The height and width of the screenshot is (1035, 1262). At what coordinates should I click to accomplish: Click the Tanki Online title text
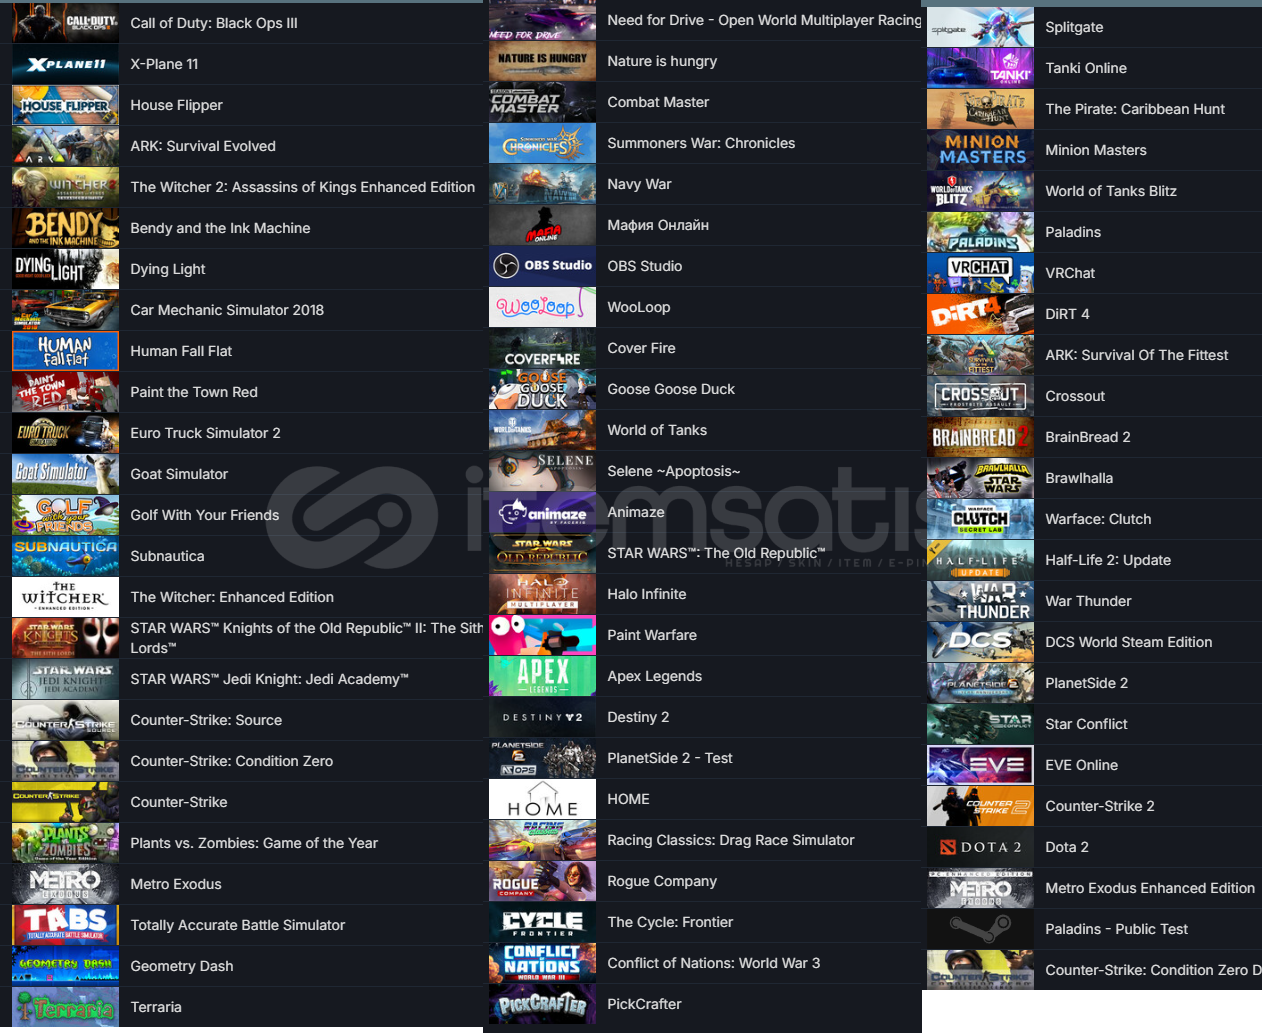(x=1086, y=68)
